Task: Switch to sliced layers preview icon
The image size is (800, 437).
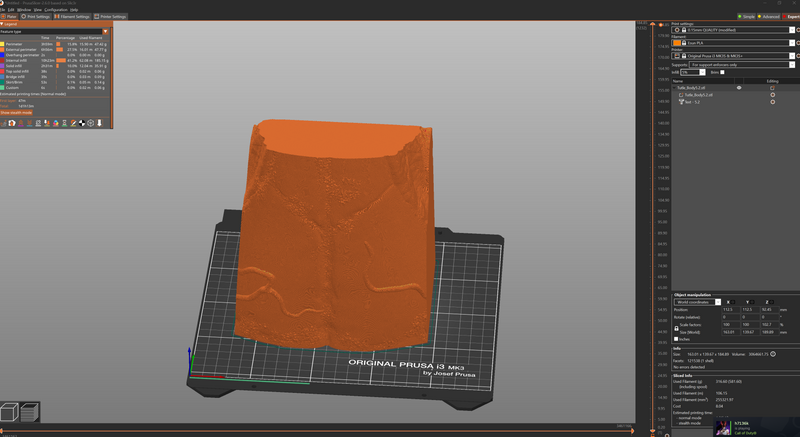Action: [x=29, y=412]
